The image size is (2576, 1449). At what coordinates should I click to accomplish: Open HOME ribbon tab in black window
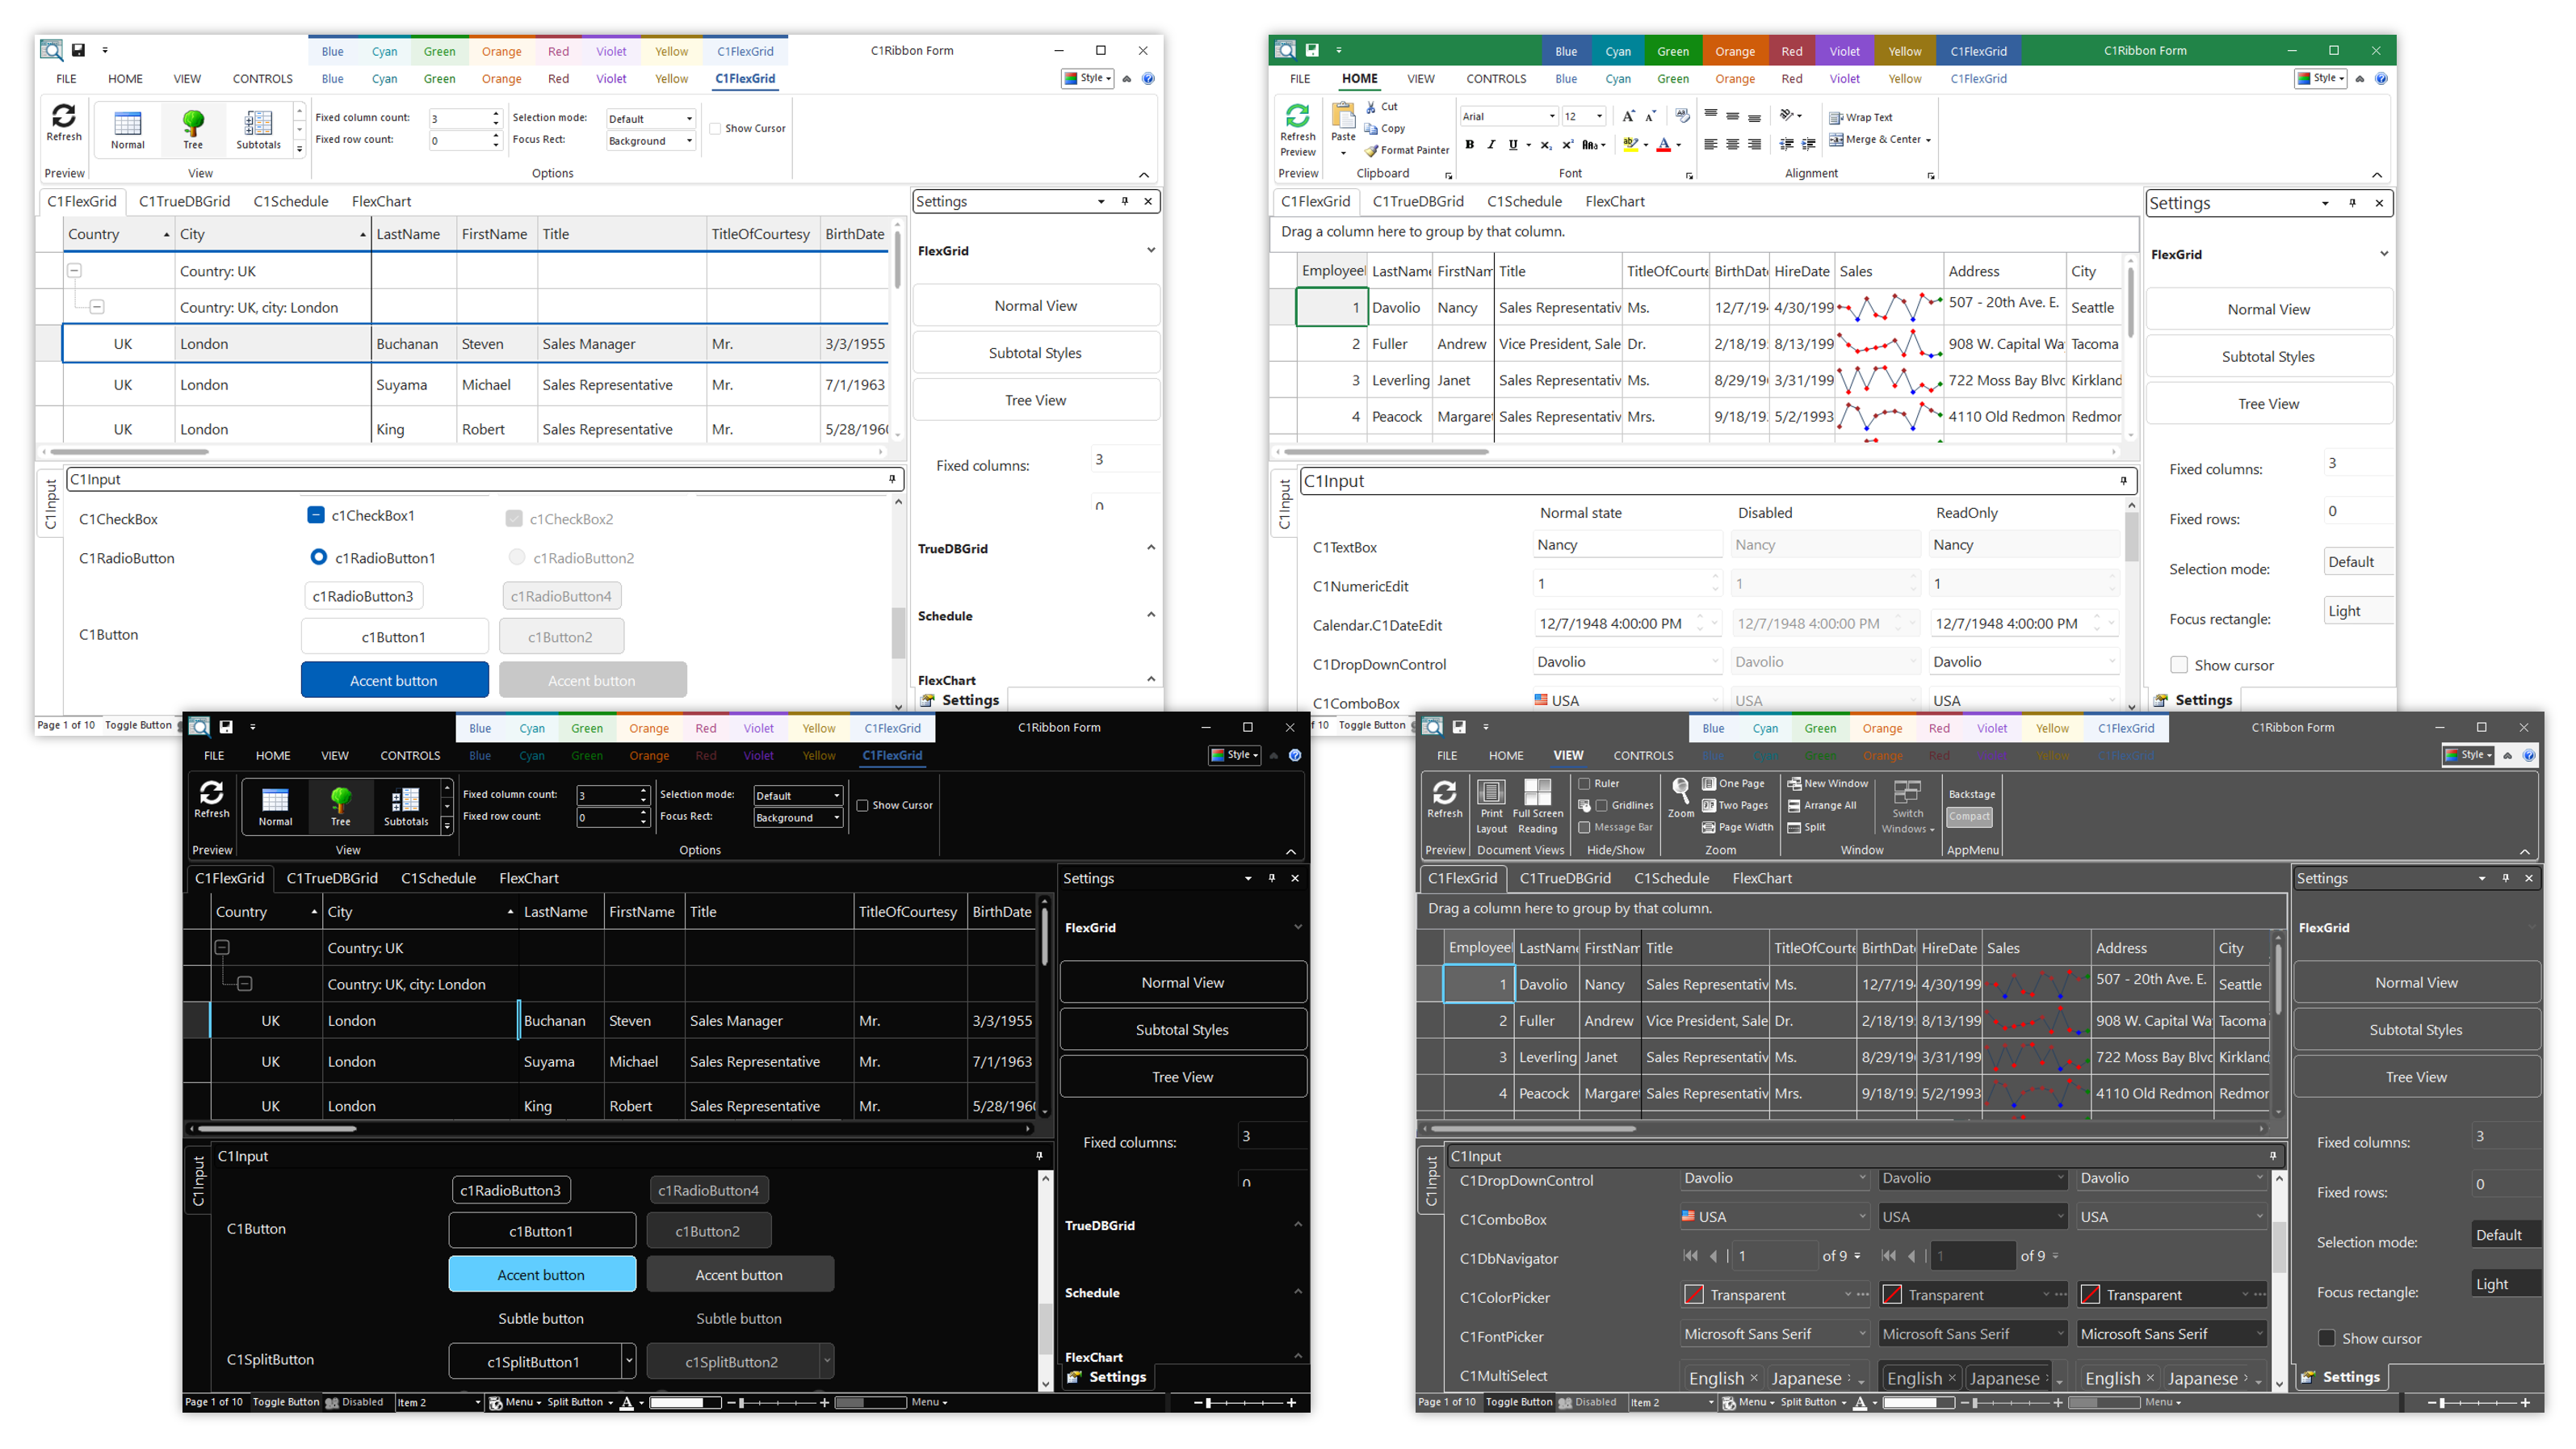point(272,756)
